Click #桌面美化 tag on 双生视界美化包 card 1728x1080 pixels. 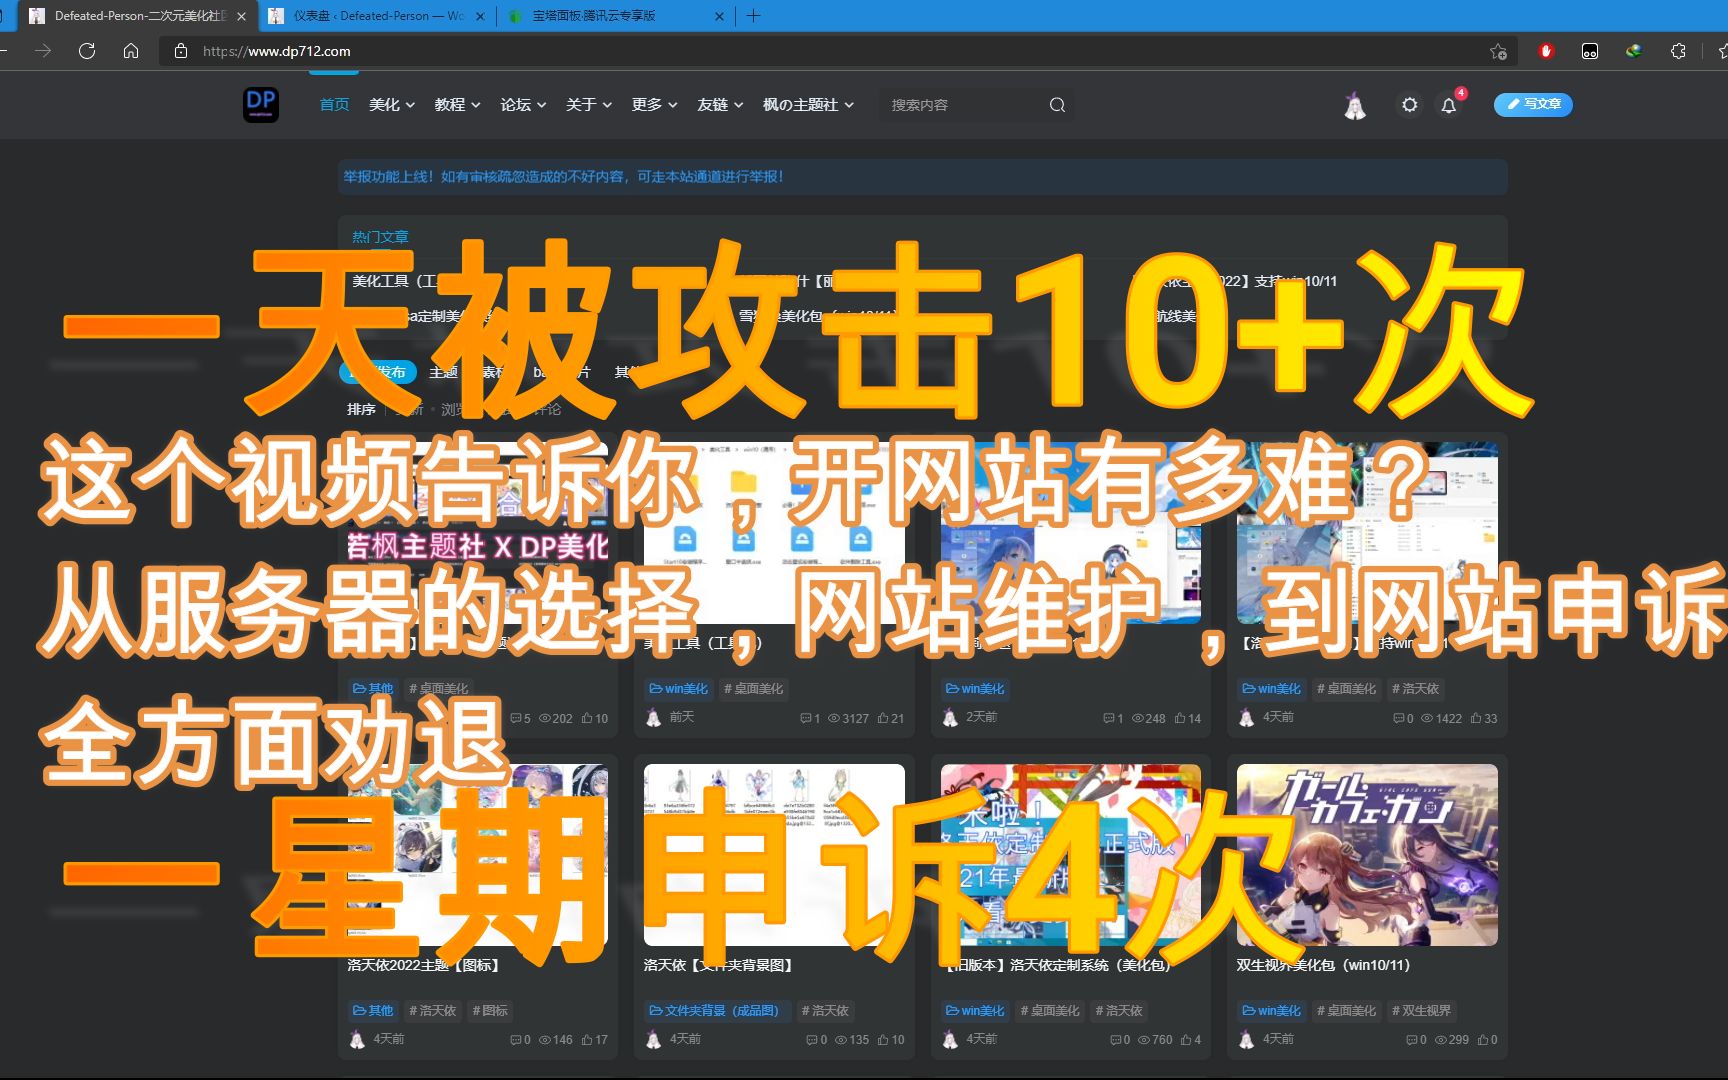click(1346, 1011)
